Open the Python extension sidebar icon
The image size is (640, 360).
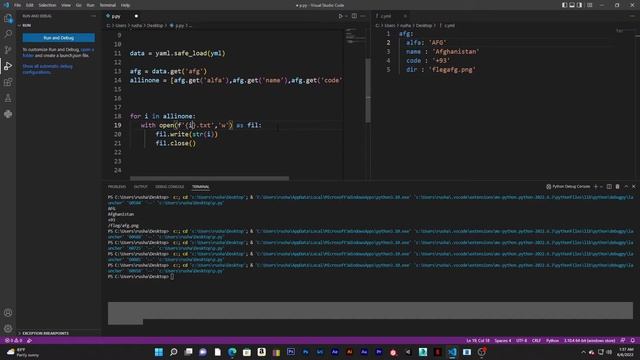point(8,114)
